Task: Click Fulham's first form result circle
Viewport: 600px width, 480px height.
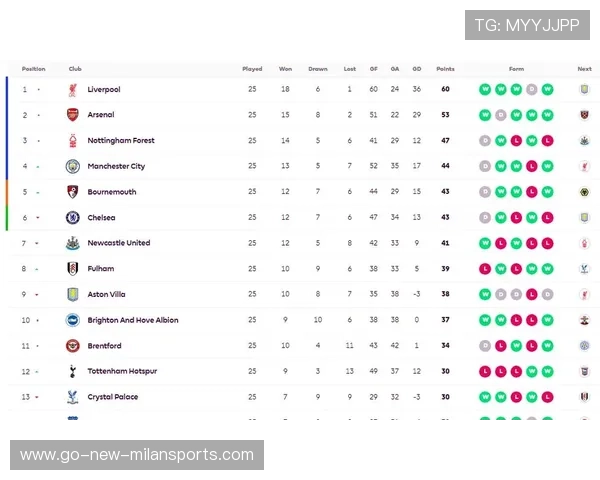Action: pyautogui.click(x=485, y=268)
